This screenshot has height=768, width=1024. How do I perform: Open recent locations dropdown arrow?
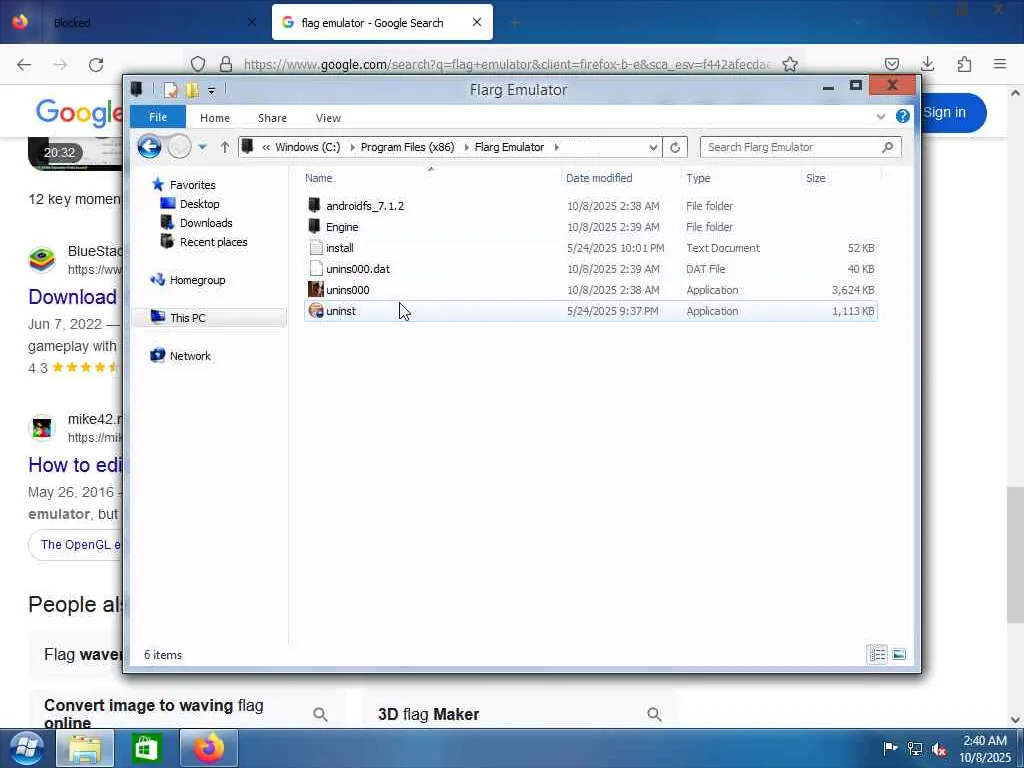pyautogui.click(x=202, y=147)
